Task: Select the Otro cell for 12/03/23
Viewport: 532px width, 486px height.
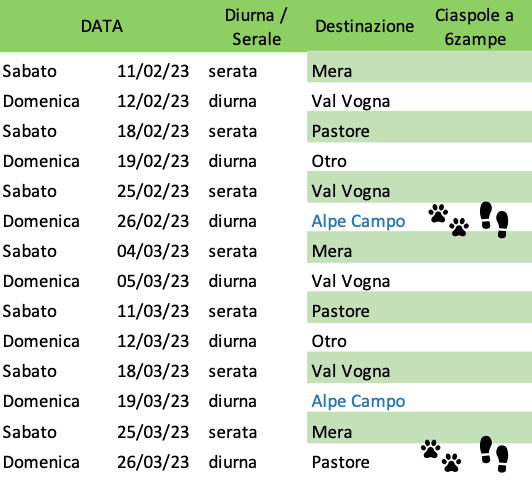Action: pos(329,341)
